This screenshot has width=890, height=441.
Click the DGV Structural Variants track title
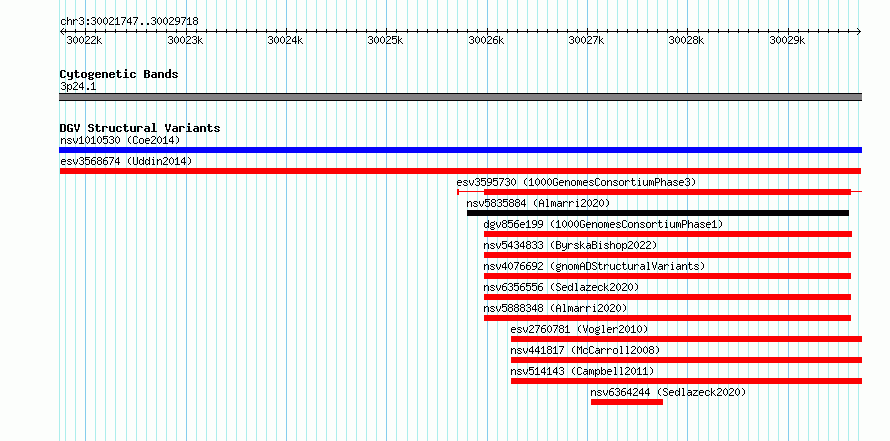coord(140,128)
